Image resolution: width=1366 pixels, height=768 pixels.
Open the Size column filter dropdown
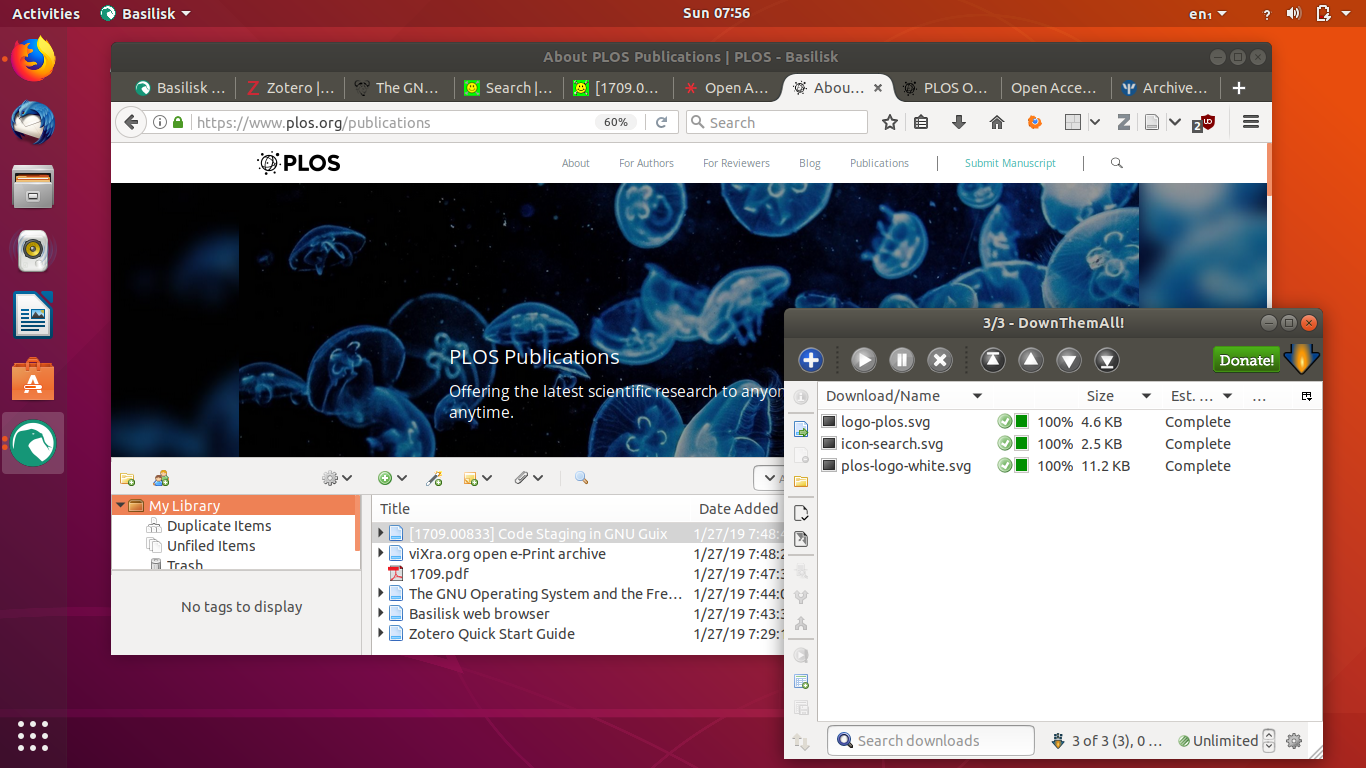pos(1146,396)
